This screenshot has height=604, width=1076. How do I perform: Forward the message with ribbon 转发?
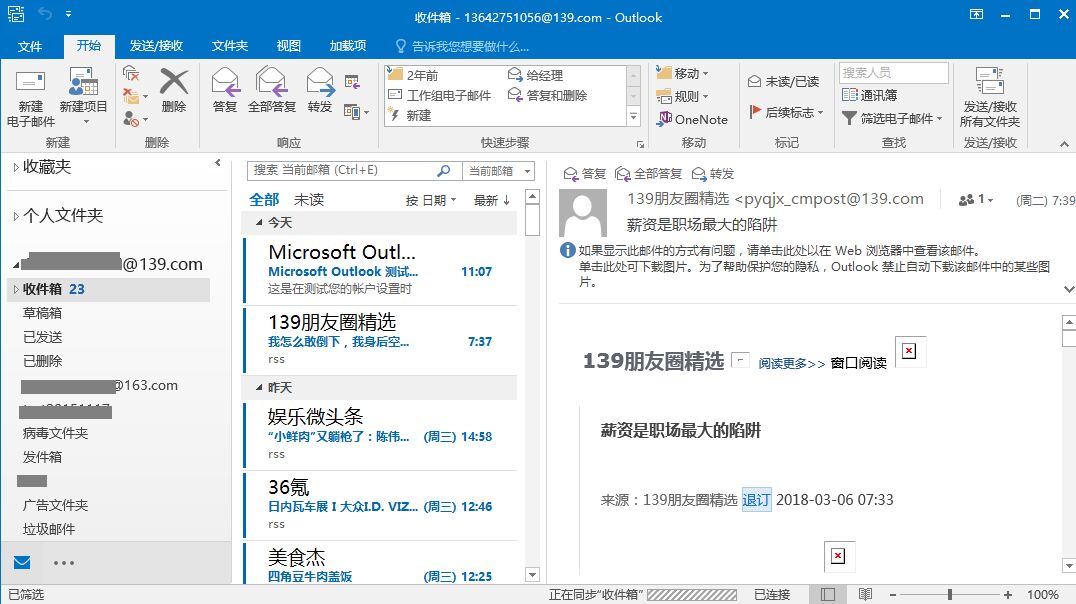coord(320,91)
